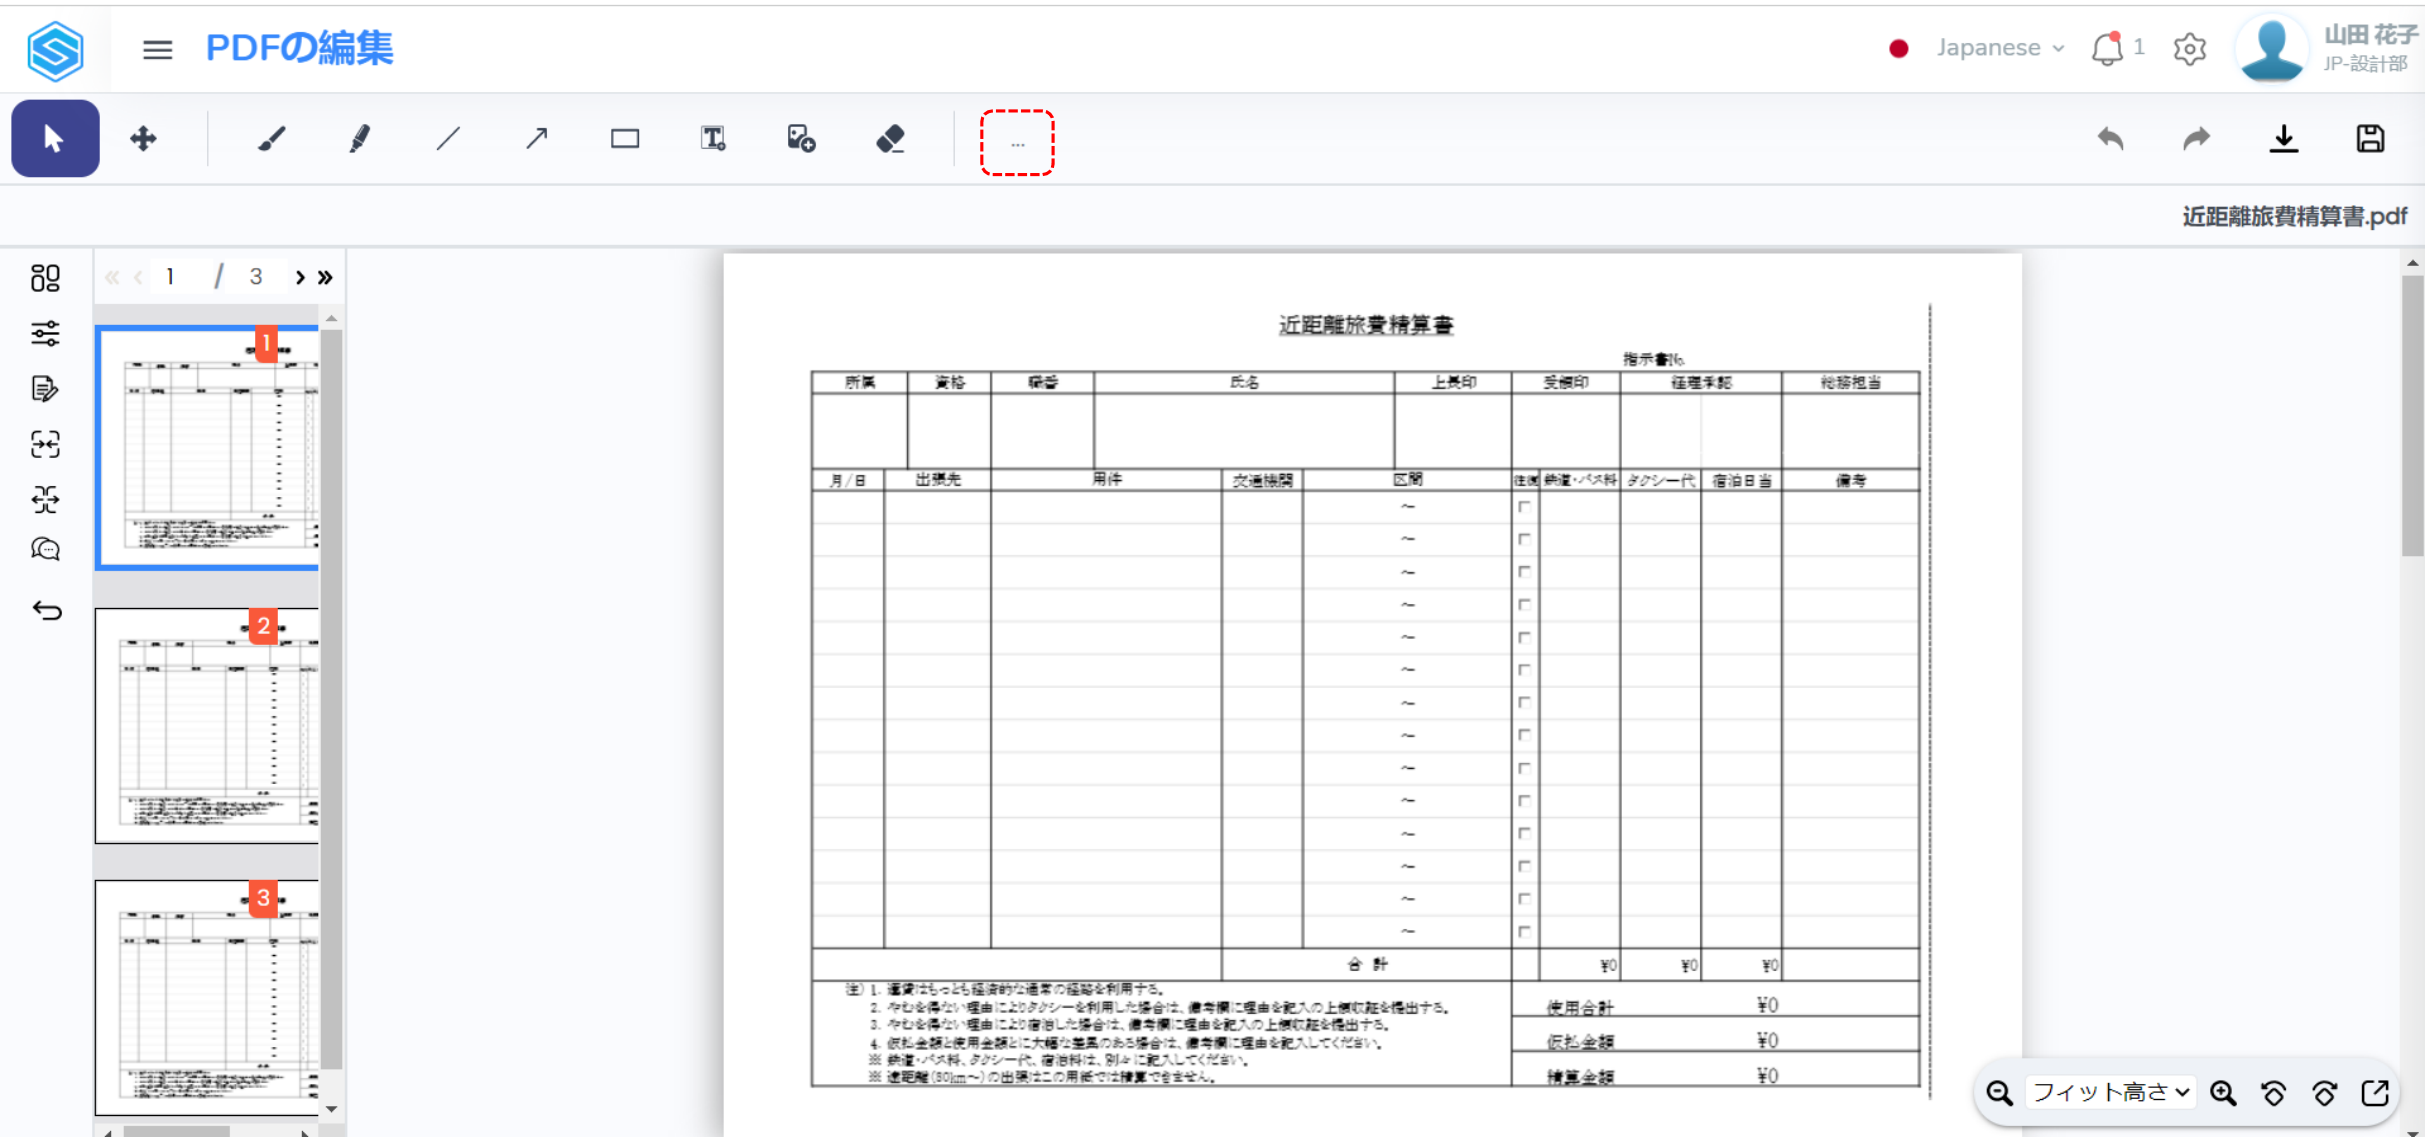The image size is (2426, 1138).
Task: Download the PDF file
Action: click(2283, 139)
